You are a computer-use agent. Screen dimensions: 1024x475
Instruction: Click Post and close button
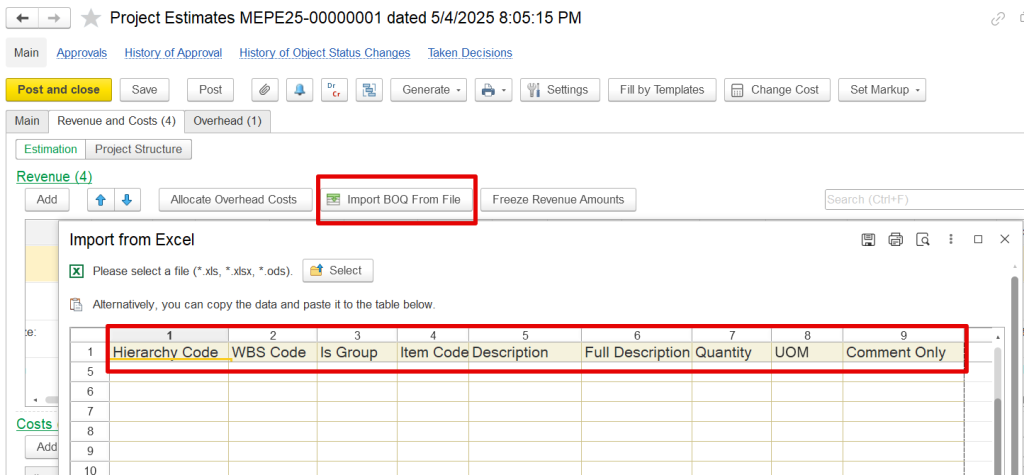(x=59, y=90)
